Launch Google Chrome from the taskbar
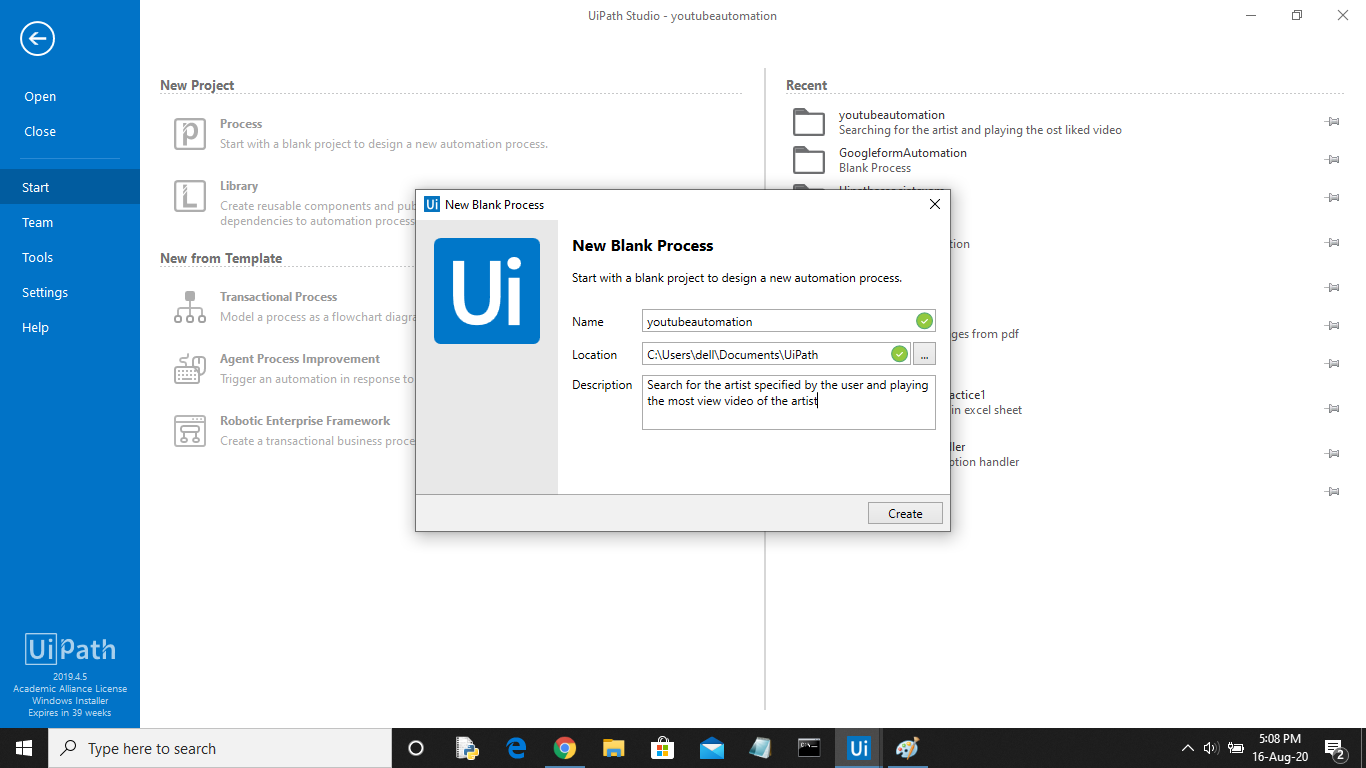The width and height of the screenshot is (1366, 768). (x=565, y=748)
